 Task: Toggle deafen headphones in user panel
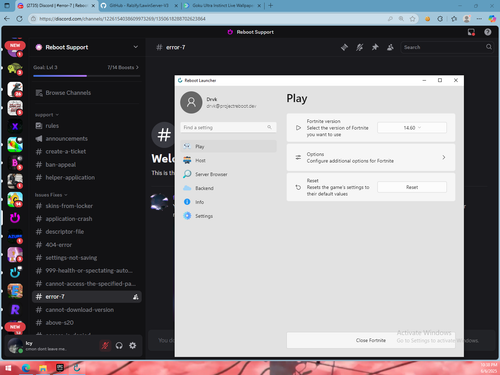tap(119, 346)
